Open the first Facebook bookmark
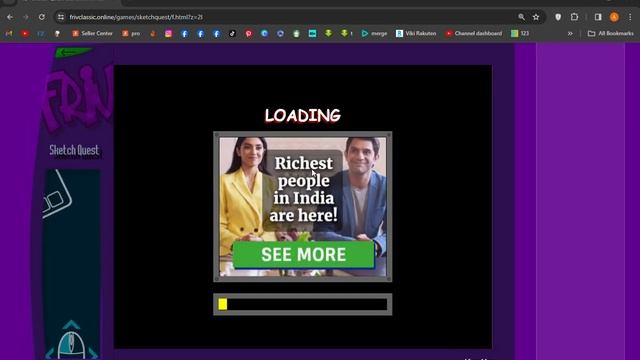The height and width of the screenshot is (360, 640). pos(184,33)
